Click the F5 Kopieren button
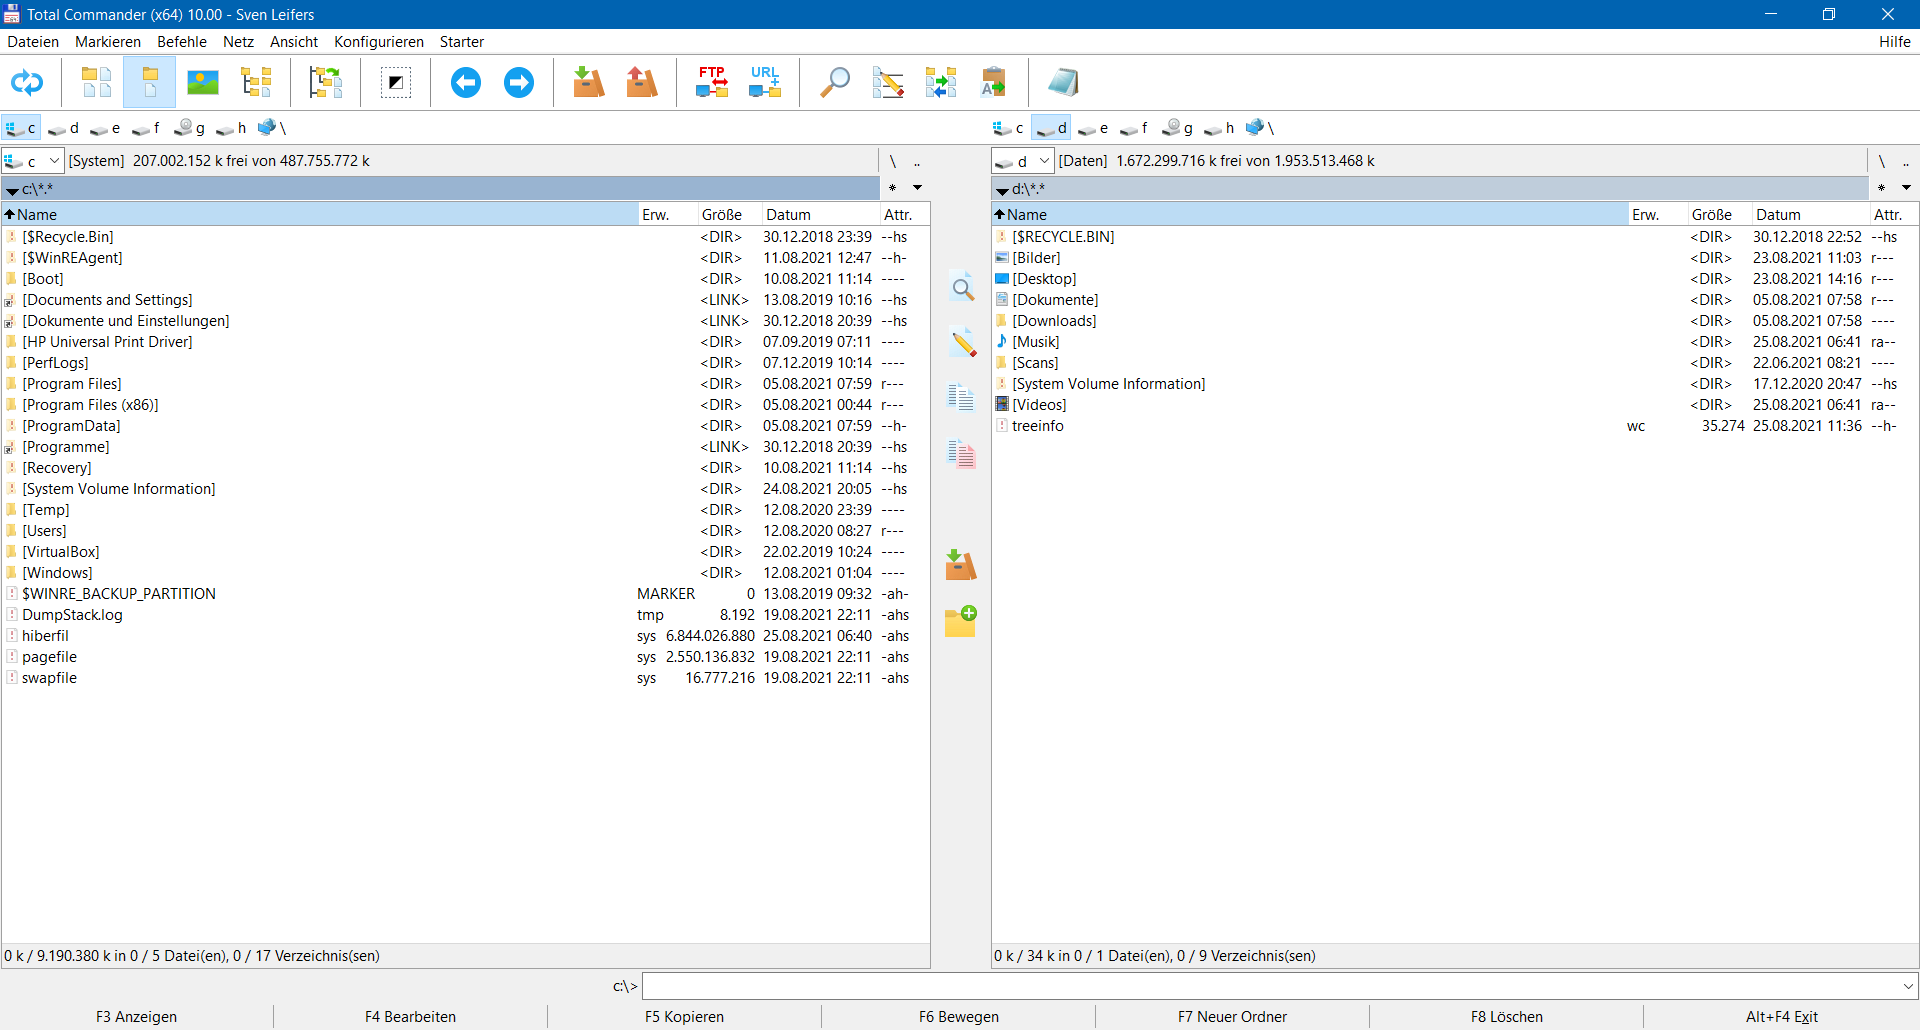This screenshot has height=1030, width=1920. point(684,1017)
